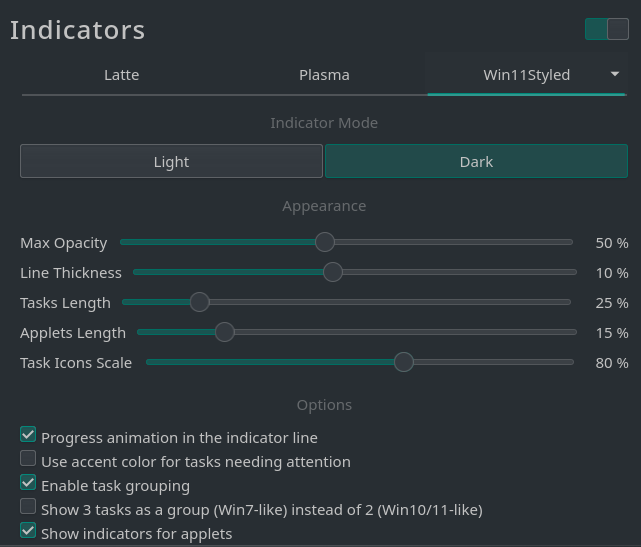Disable the Enable task grouping checkbox

point(28,482)
